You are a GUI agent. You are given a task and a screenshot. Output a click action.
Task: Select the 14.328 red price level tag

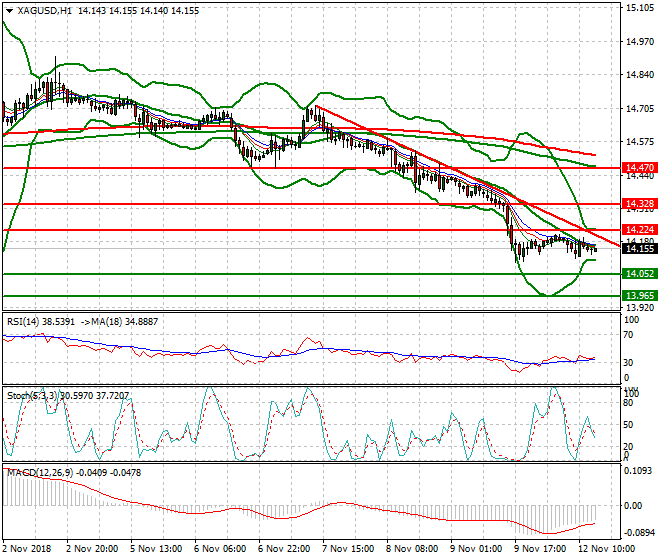click(x=639, y=203)
